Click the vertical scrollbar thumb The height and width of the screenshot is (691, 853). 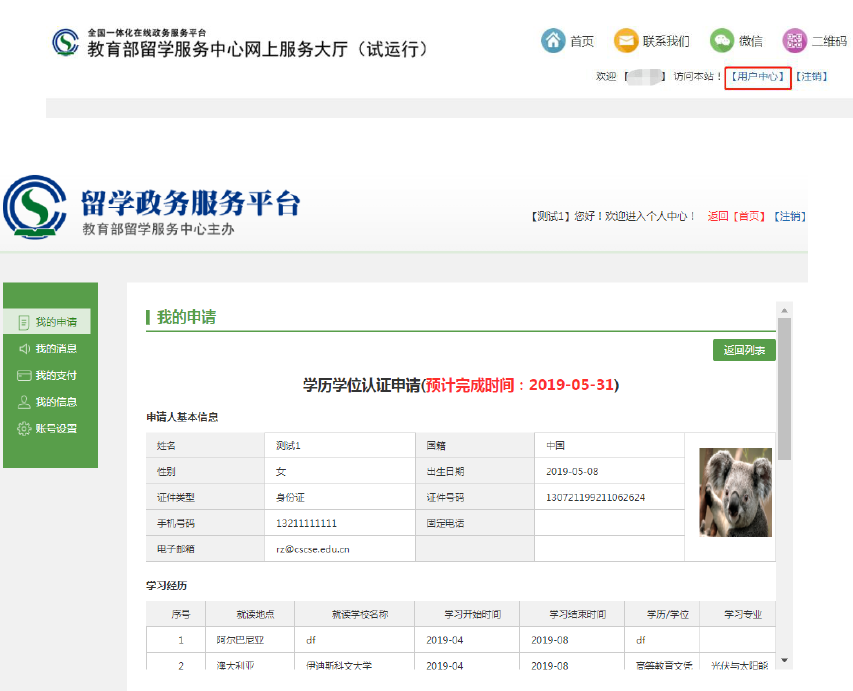pos(784,390)
